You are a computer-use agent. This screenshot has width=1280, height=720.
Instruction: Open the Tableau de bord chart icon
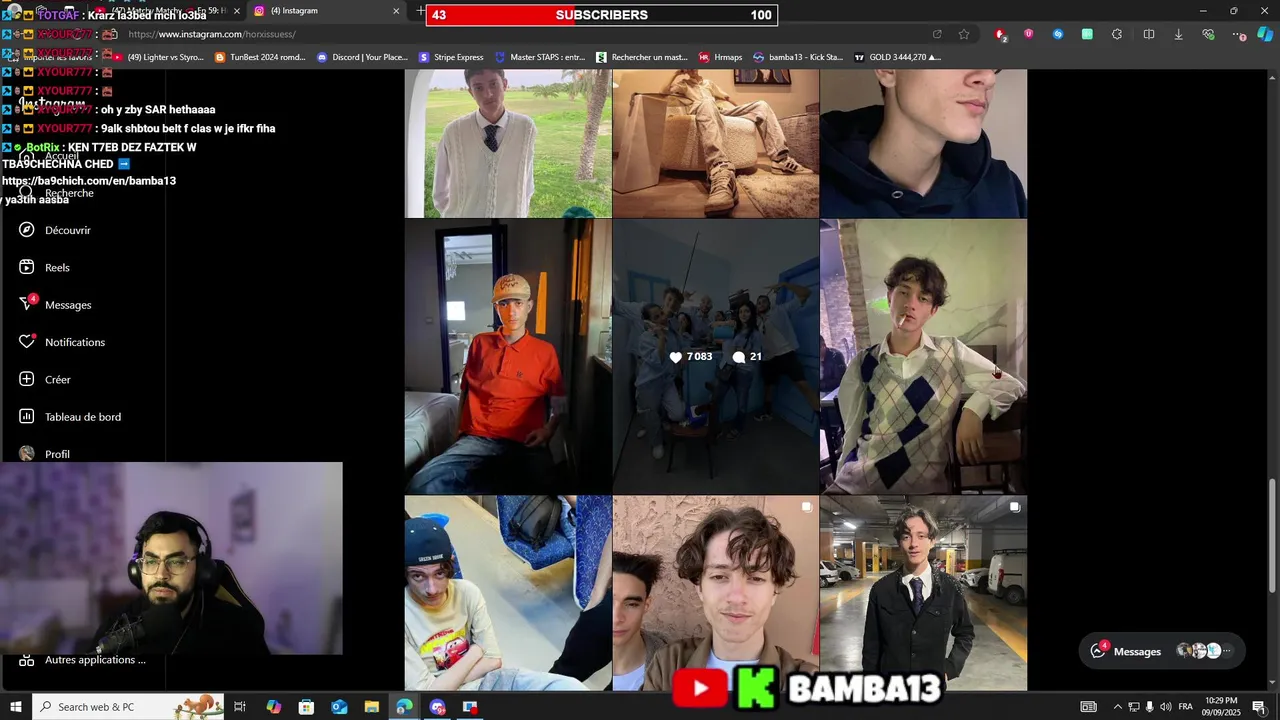pos(27,416)
